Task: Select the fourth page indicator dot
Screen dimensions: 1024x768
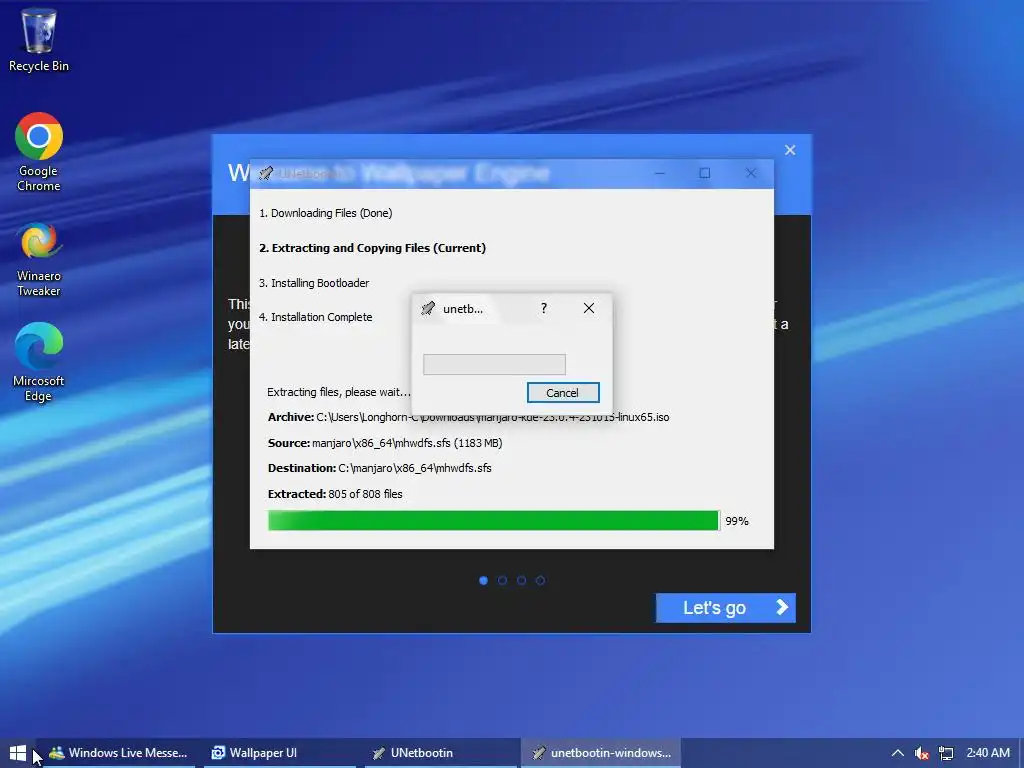Action: click(x=540, y=581)
